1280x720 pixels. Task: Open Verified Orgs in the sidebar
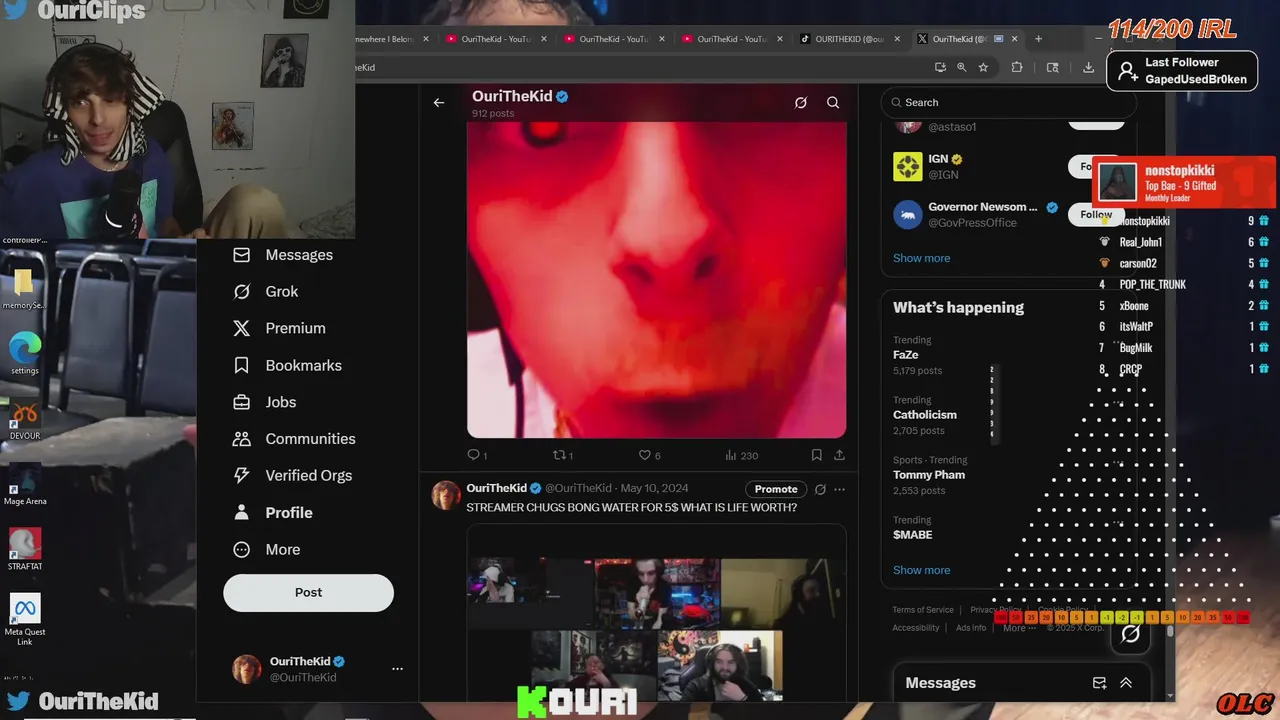pyautogui.click(x=292, y=476)
